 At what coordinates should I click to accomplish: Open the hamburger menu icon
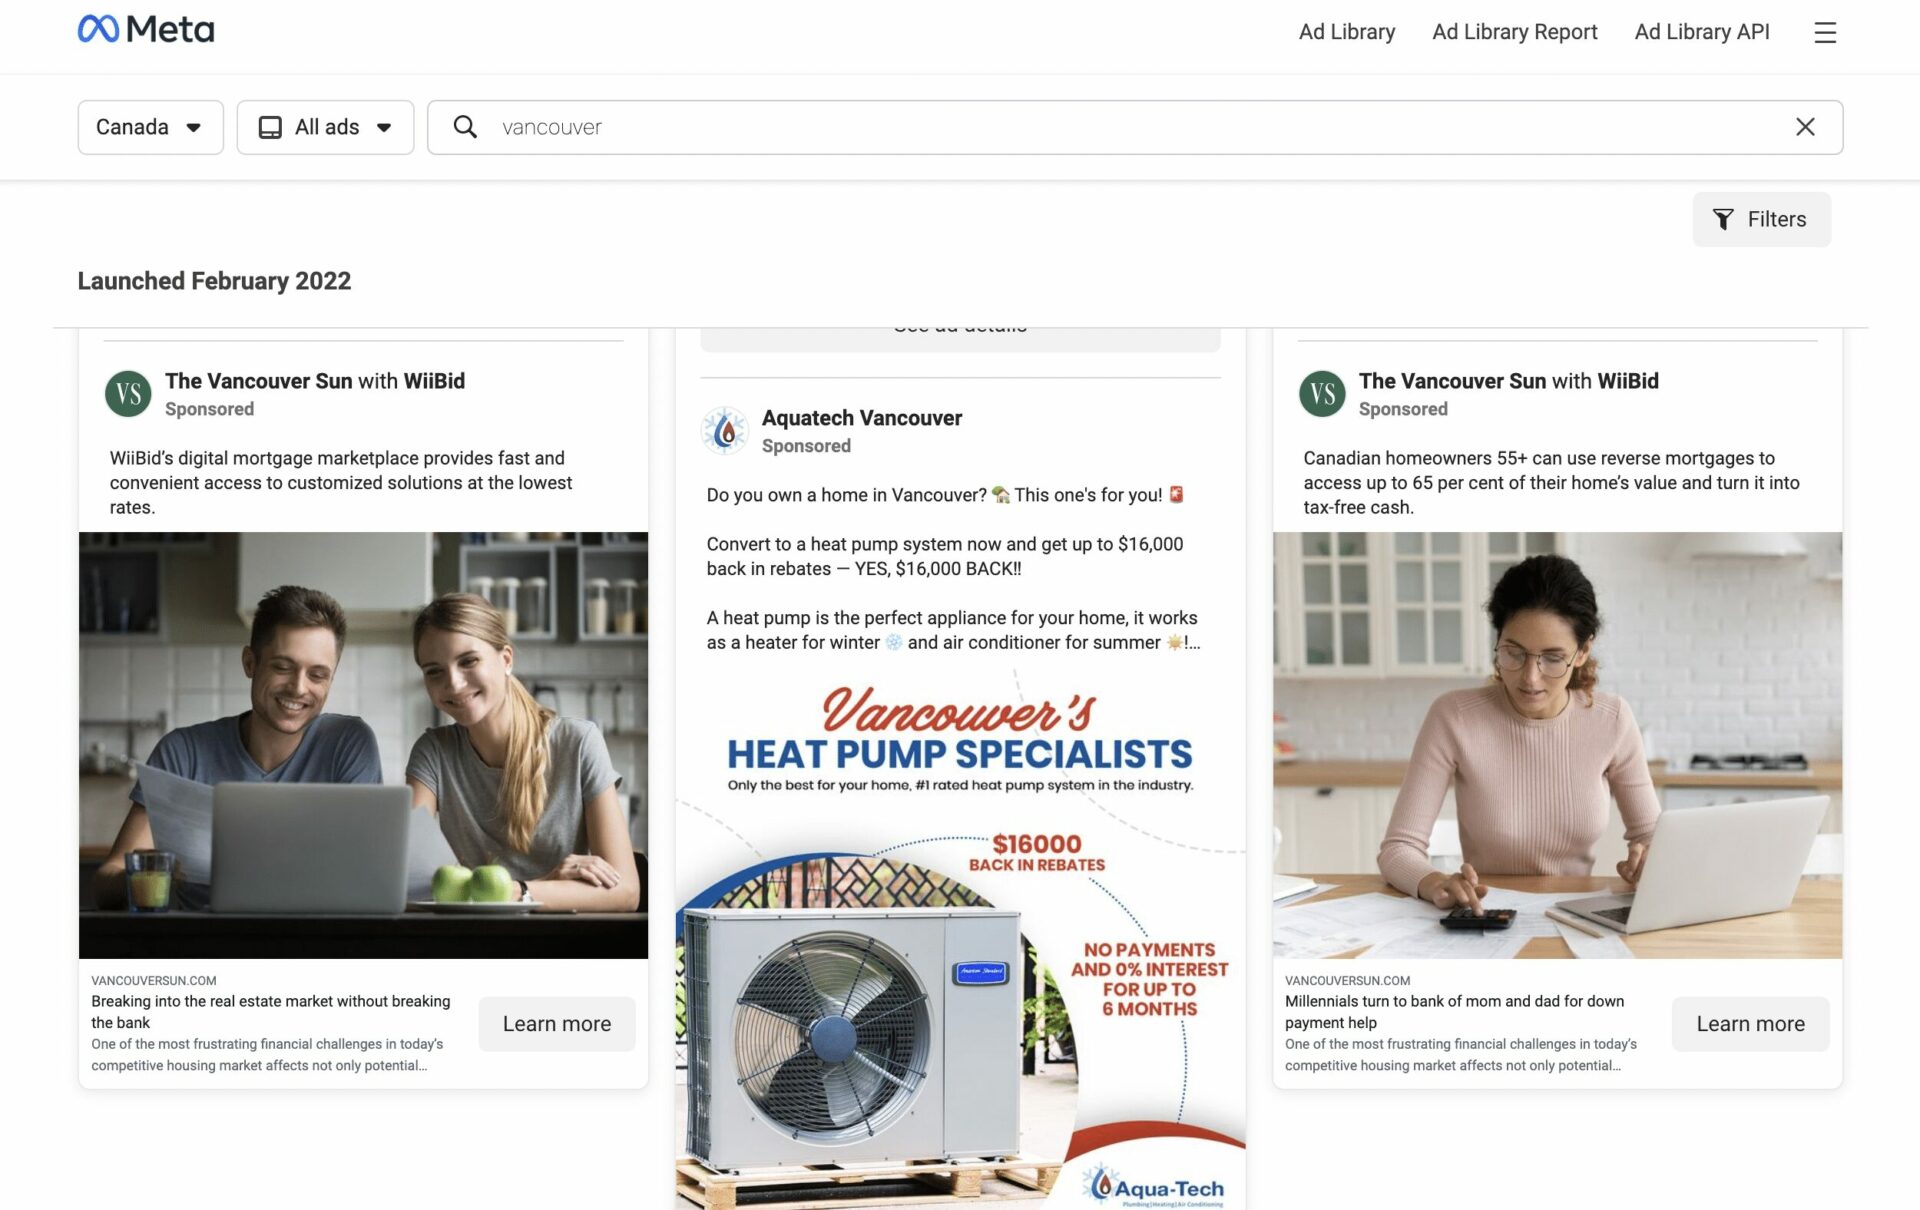pos(1825,32)
